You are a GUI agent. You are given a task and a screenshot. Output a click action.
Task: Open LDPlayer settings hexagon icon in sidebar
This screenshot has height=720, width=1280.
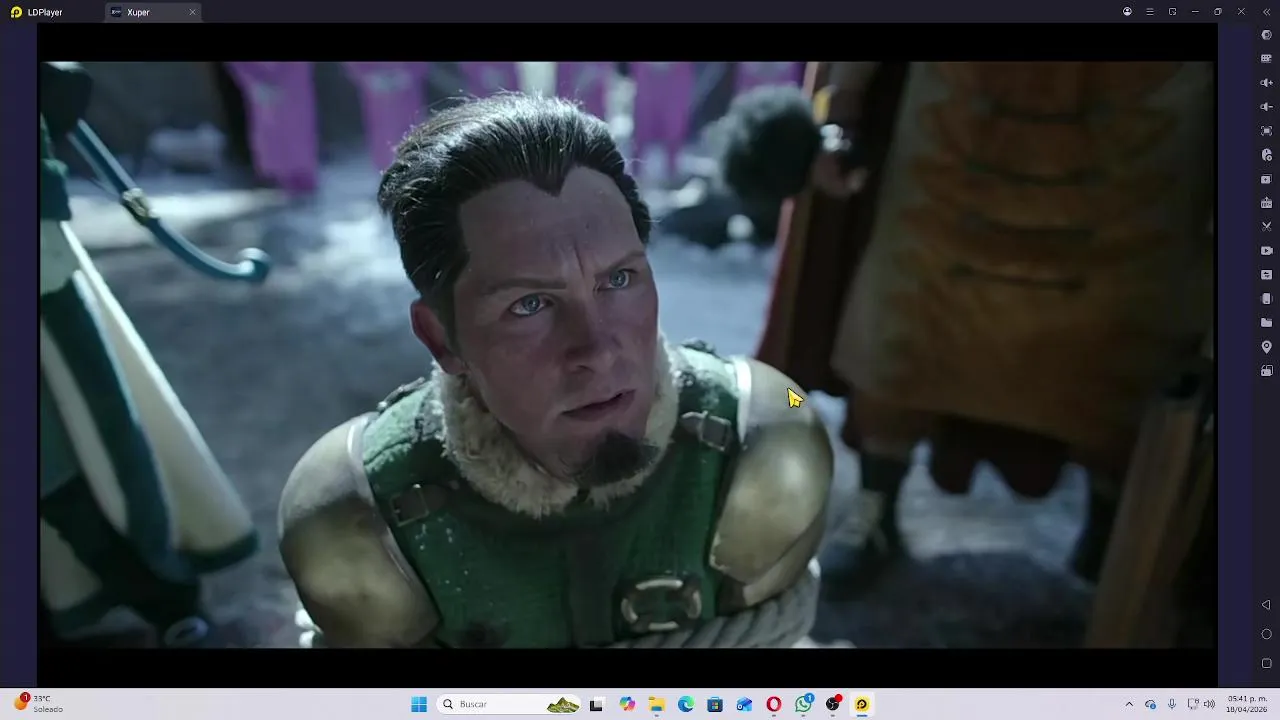(x=1266, y=35)
